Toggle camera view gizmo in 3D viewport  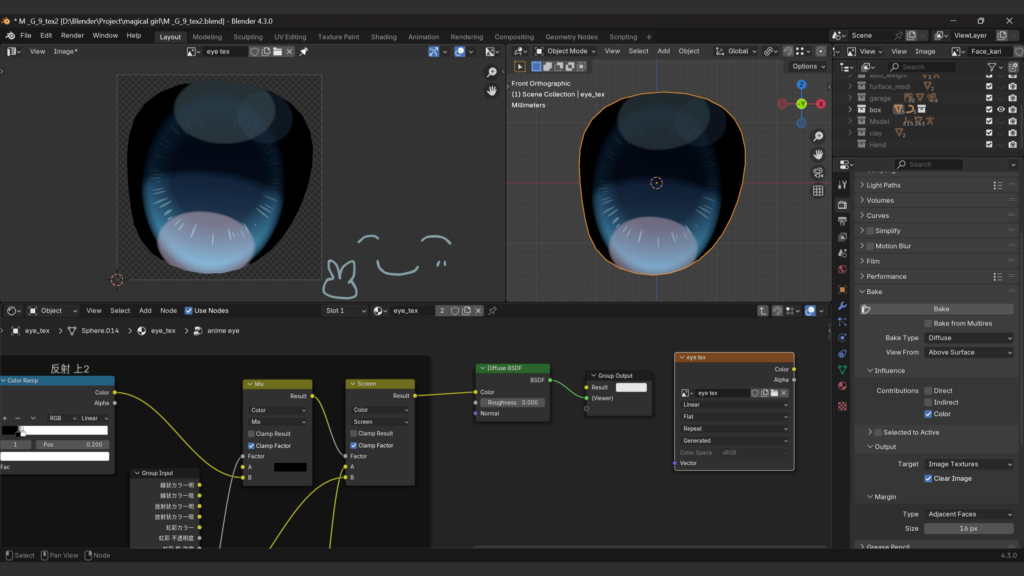[818, 172]
